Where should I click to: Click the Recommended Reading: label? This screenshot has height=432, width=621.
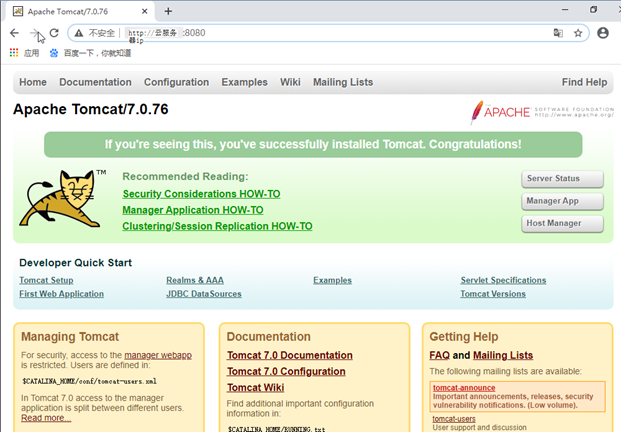click(185, 176)
